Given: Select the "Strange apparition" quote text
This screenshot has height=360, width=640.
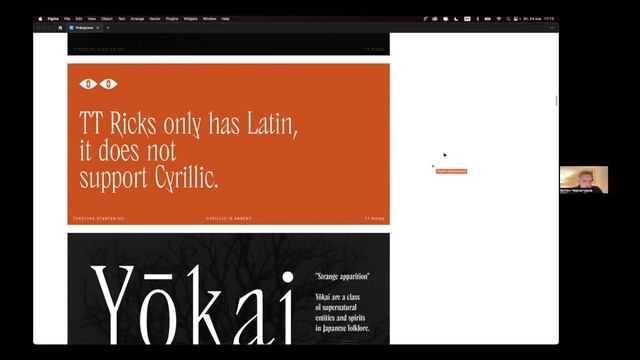Looking at the screenshot, I should 342,276.
